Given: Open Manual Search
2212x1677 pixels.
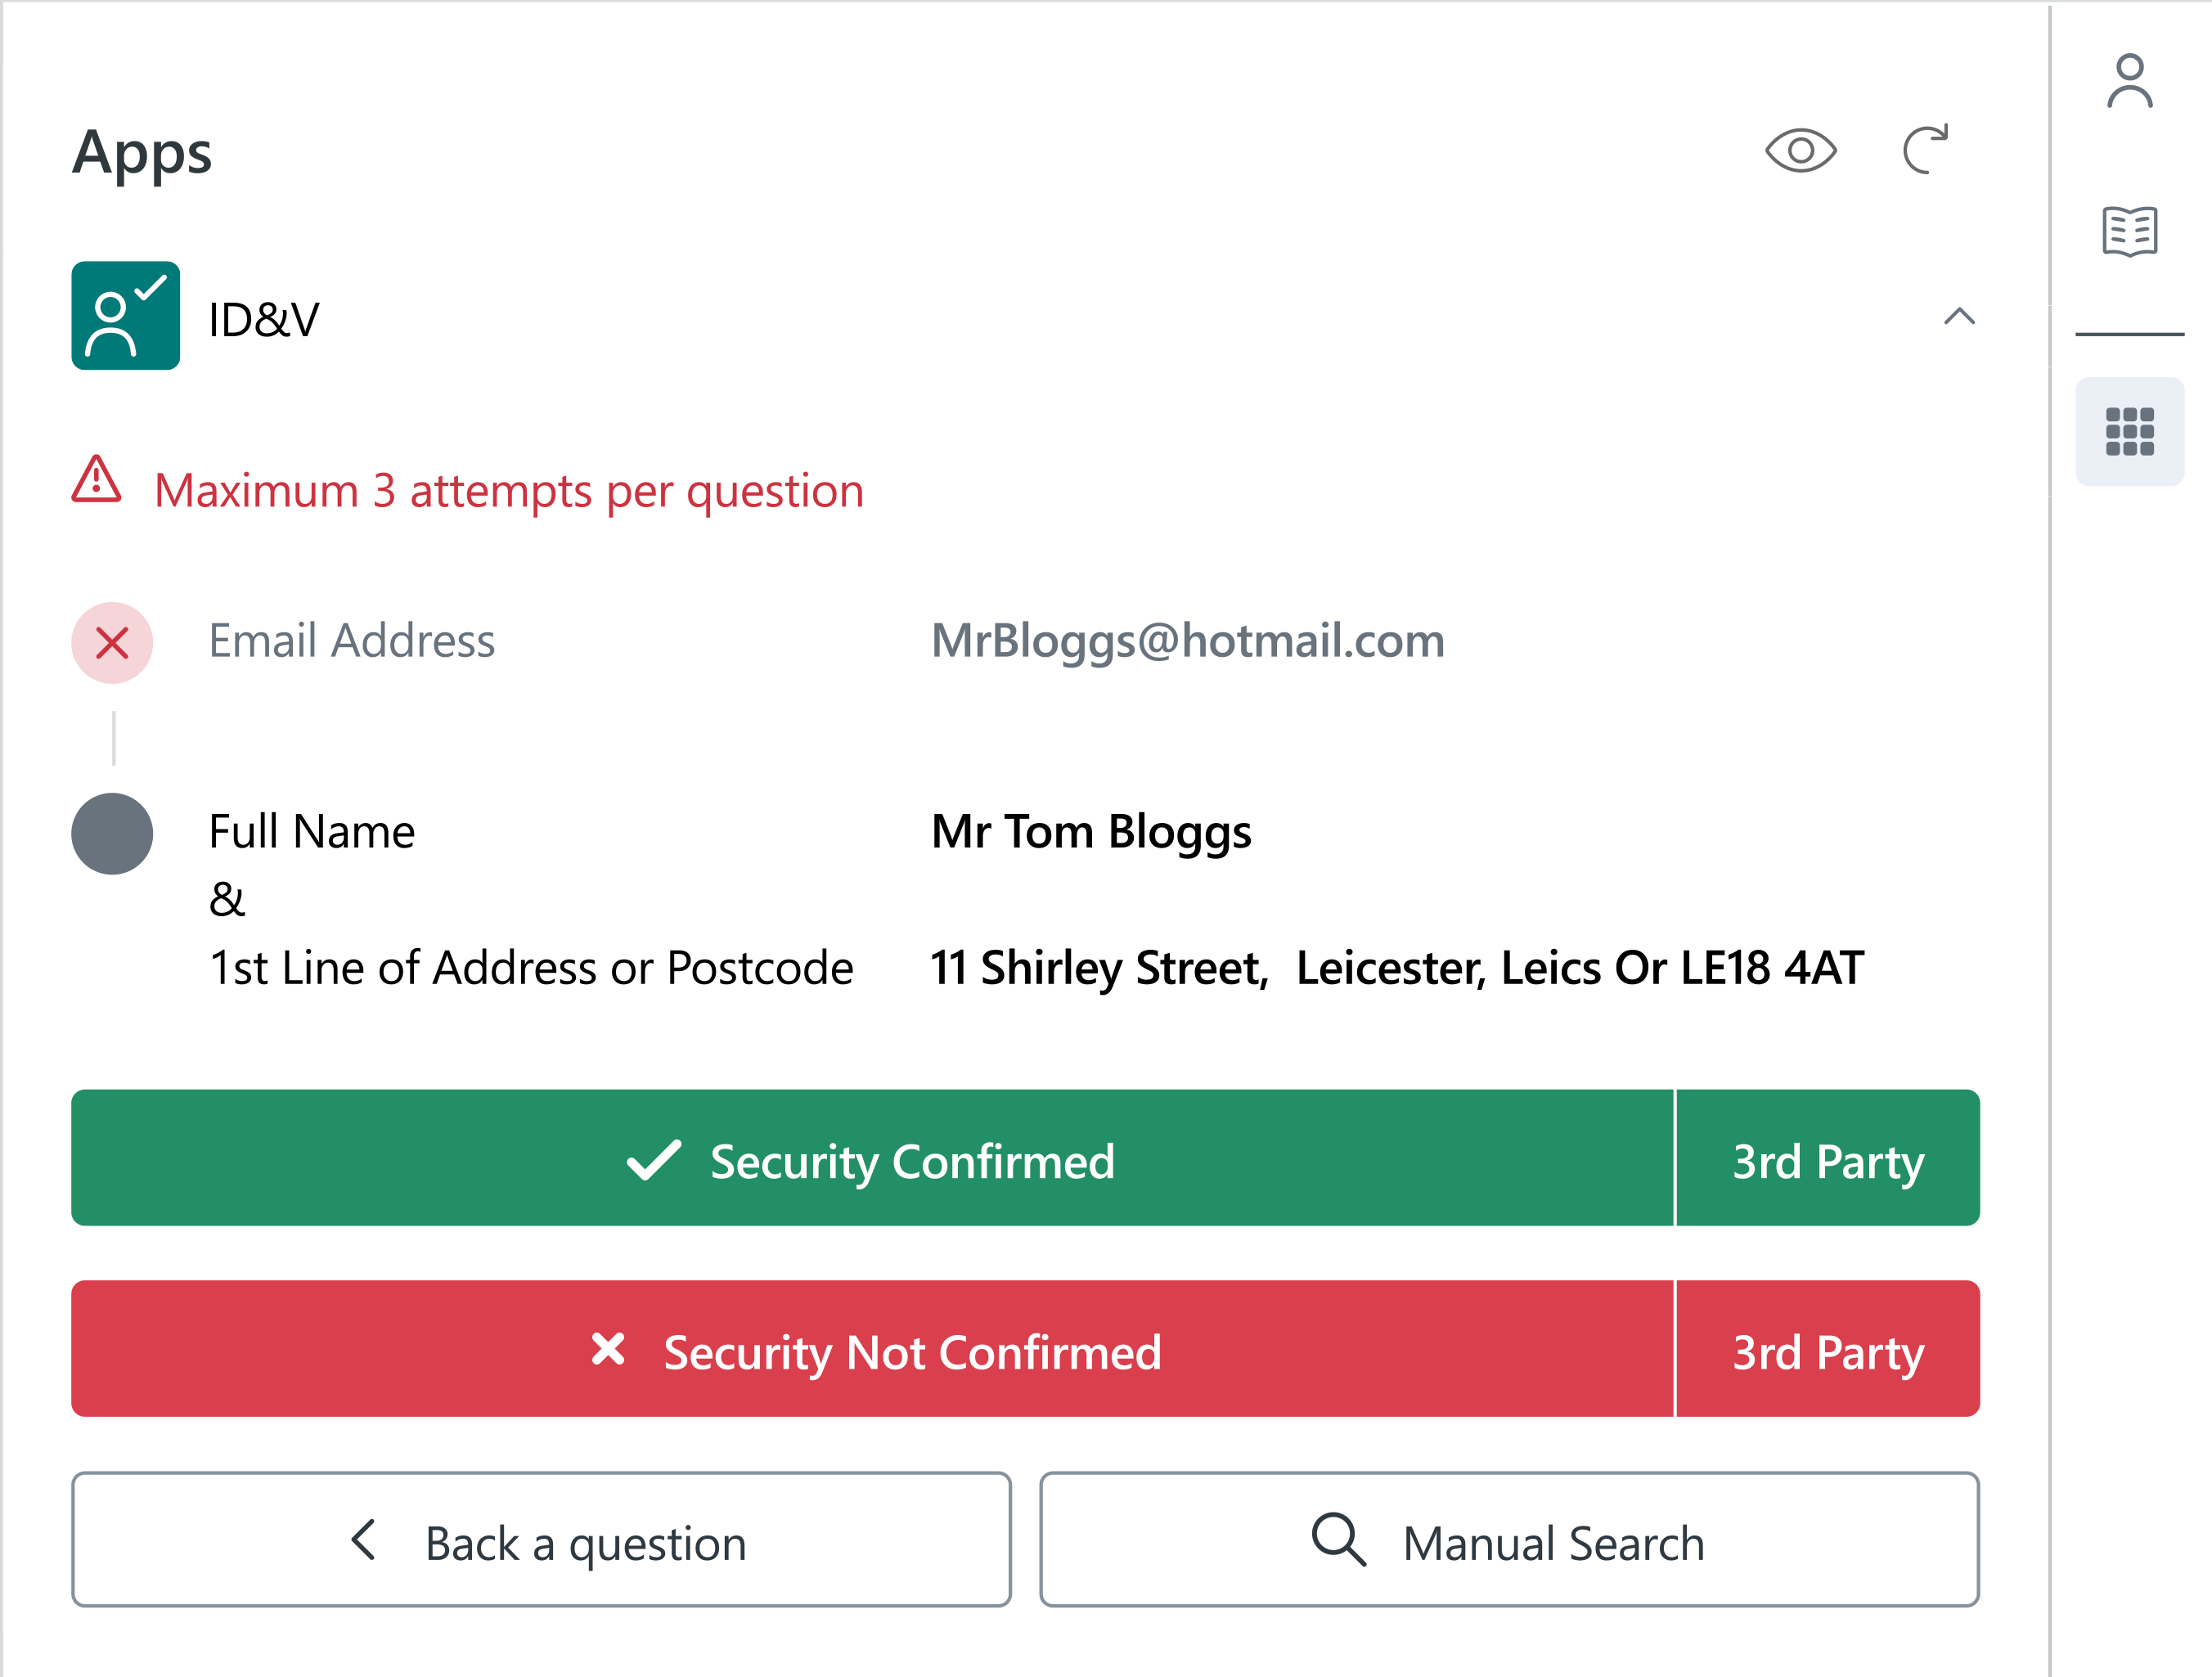Looking at the screenshot, I should (x=1509, y=1540).
